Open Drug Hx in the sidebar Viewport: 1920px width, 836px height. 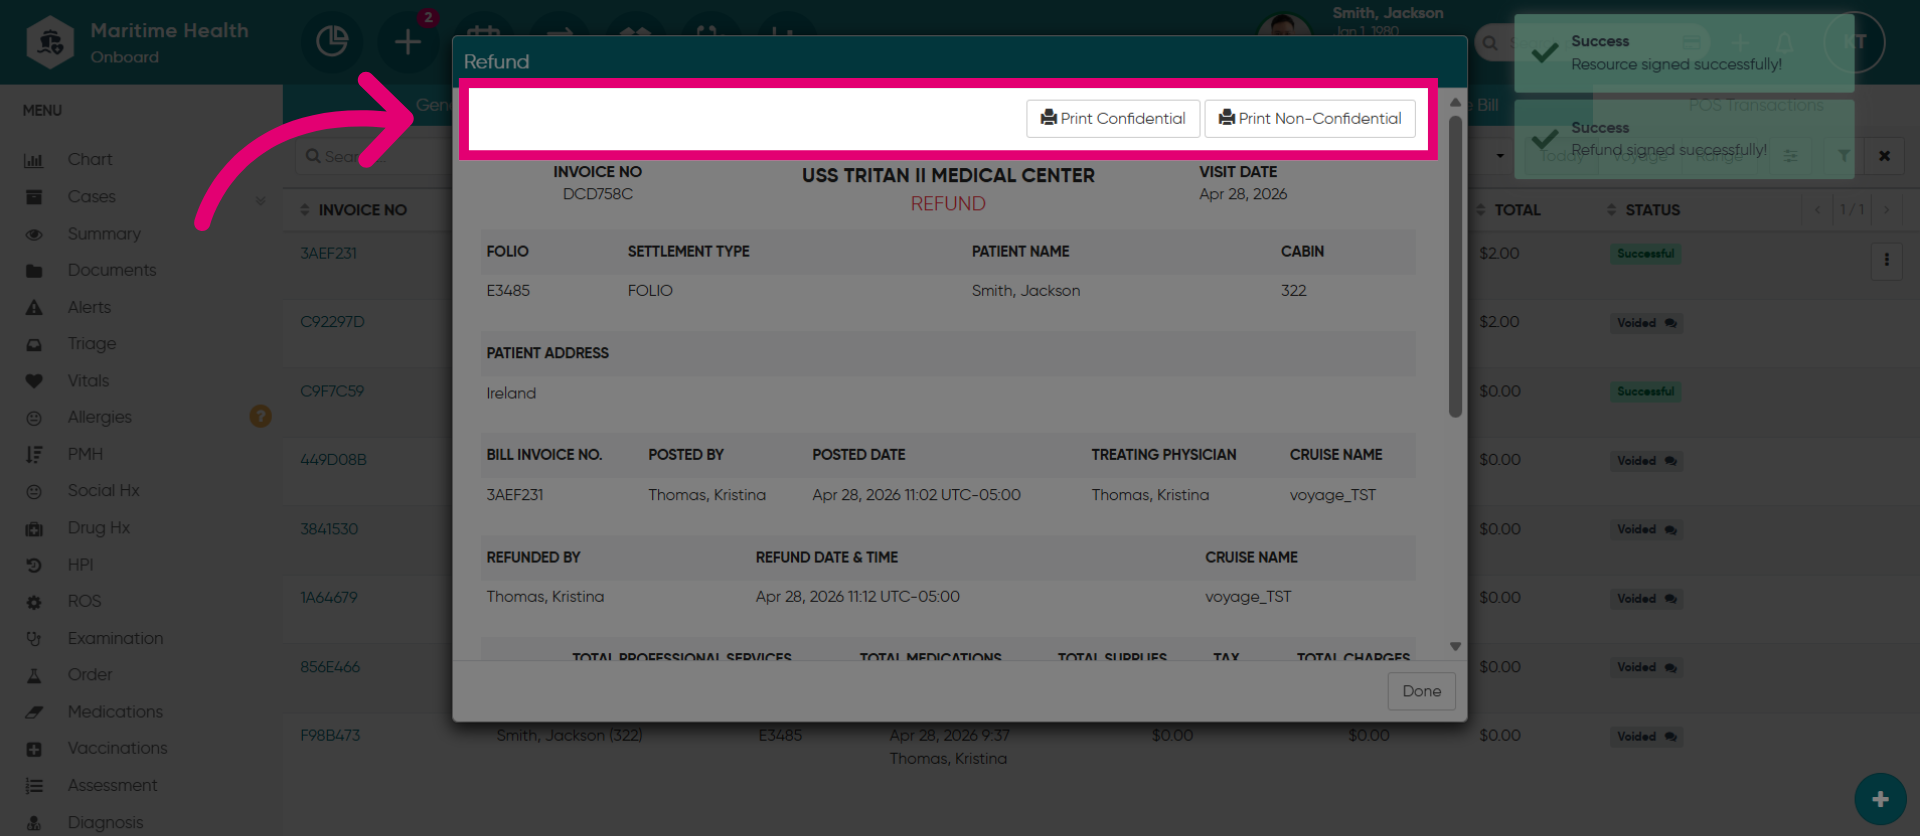(x=99, y=528)
